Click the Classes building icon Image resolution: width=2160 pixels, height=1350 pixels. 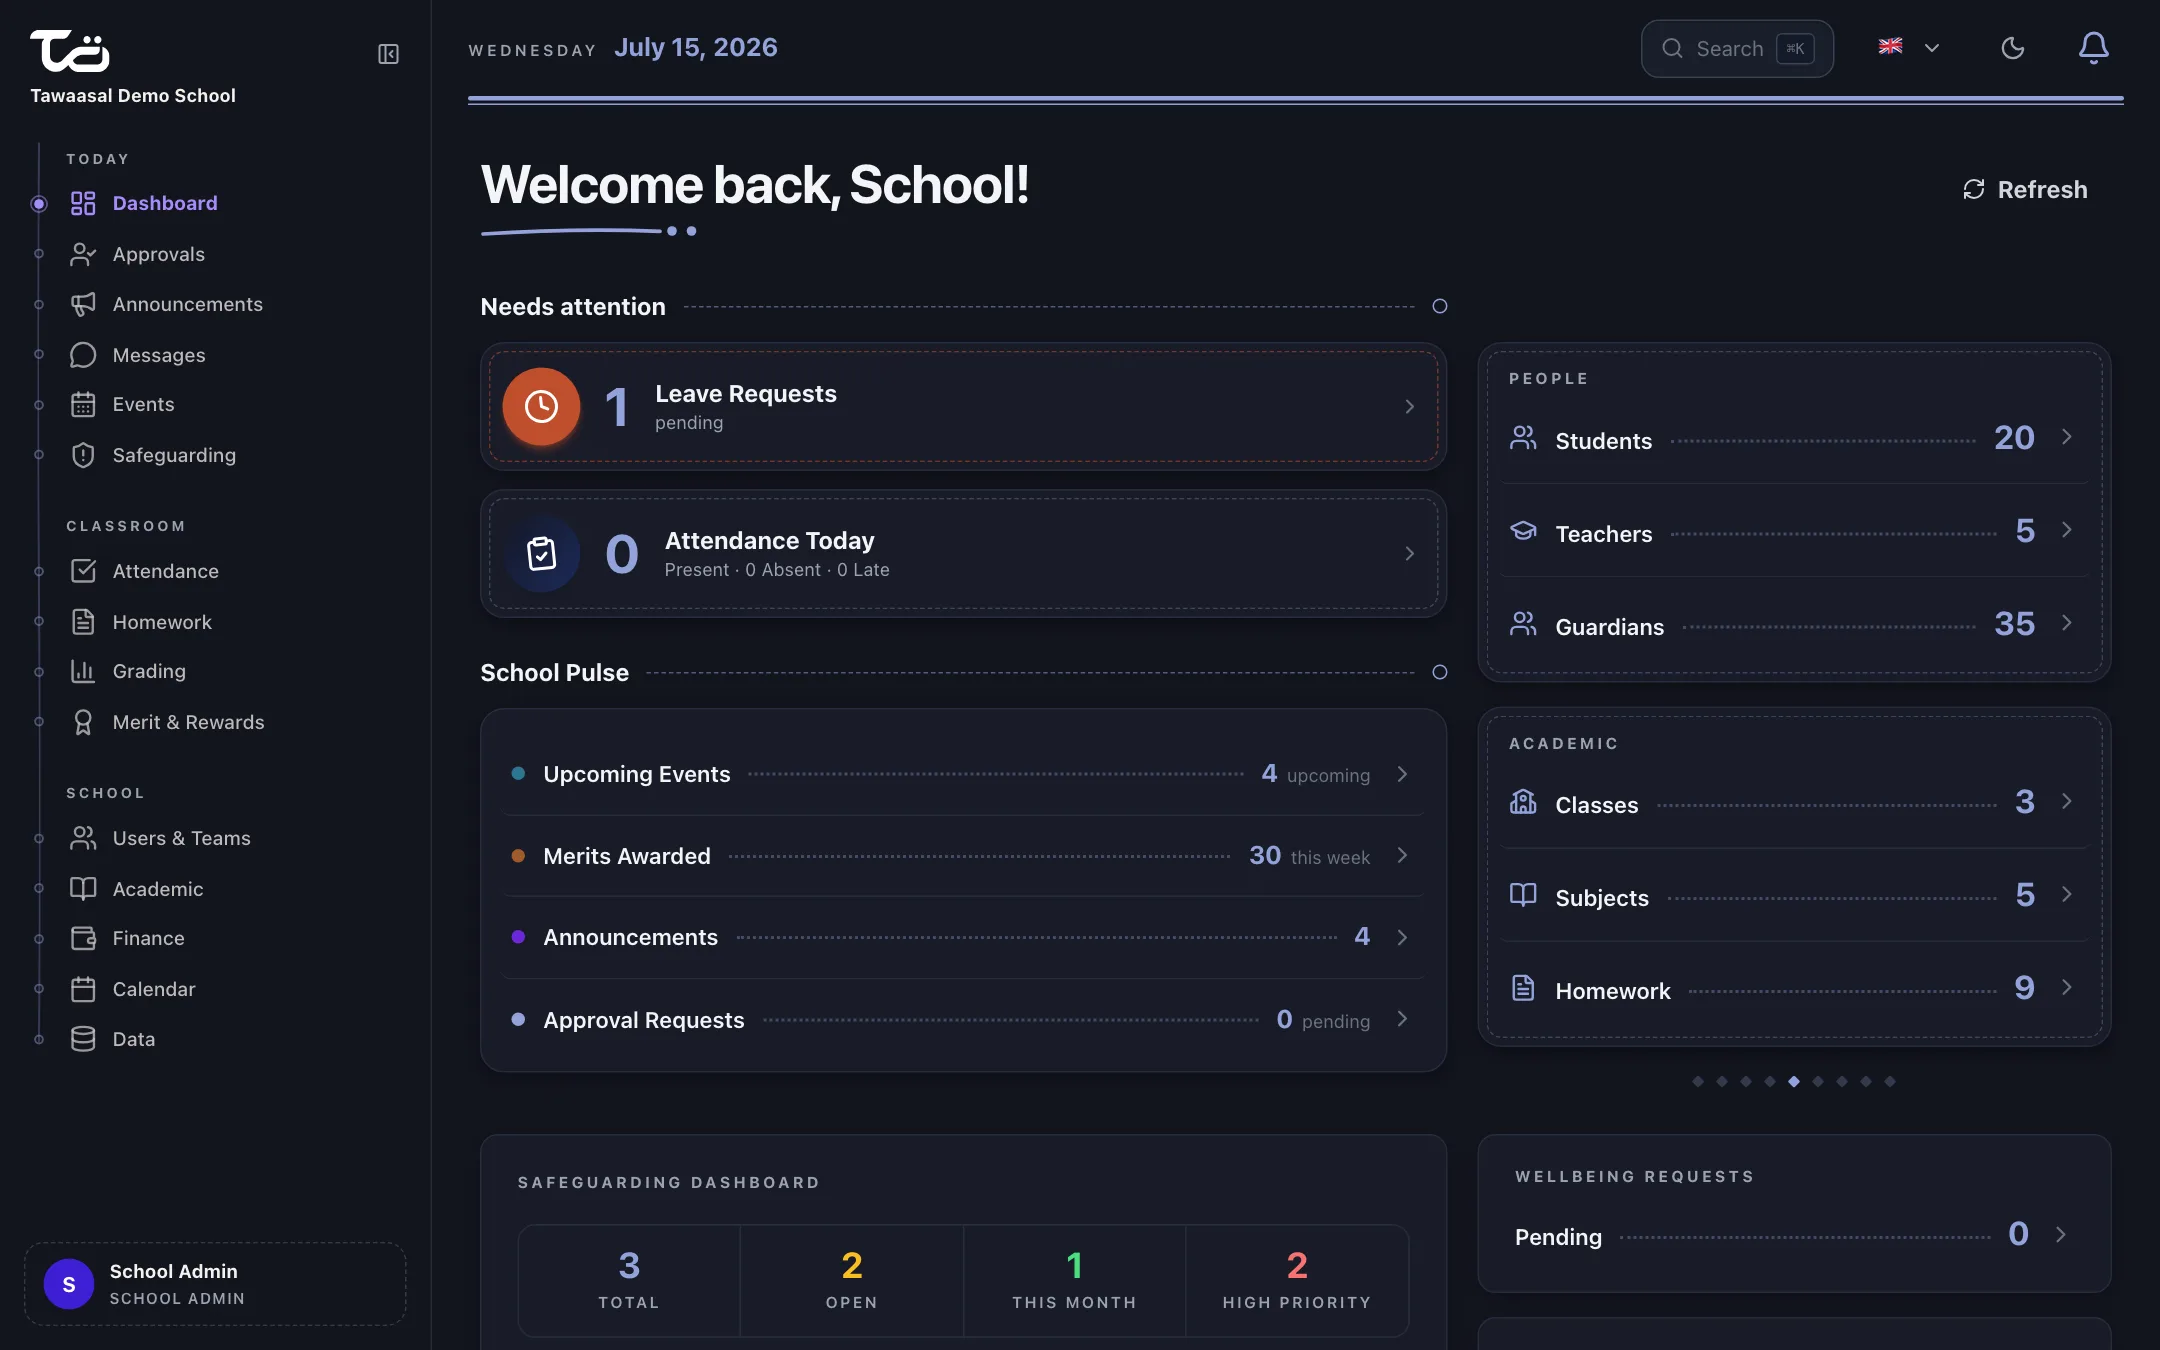coord(1523,802)
